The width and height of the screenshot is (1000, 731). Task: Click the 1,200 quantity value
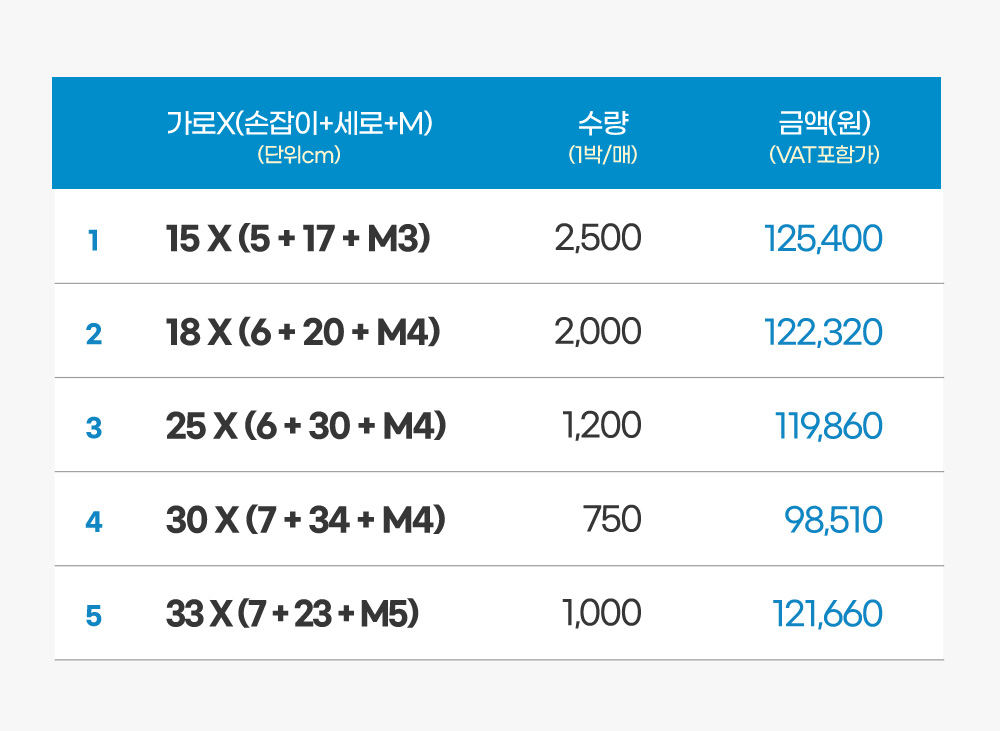click(602, 426)
